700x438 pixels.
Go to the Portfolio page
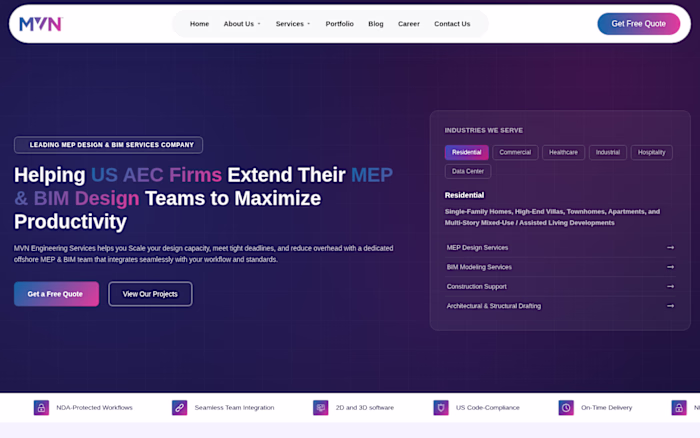(x=339, y=24)
